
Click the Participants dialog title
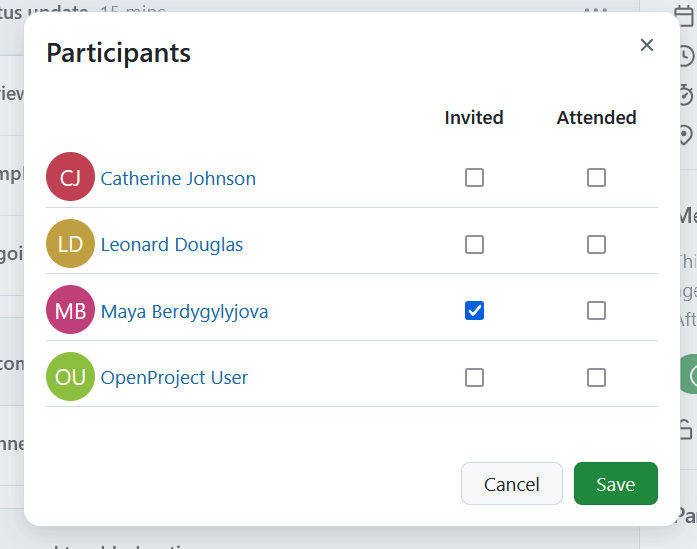click(119, 53)
